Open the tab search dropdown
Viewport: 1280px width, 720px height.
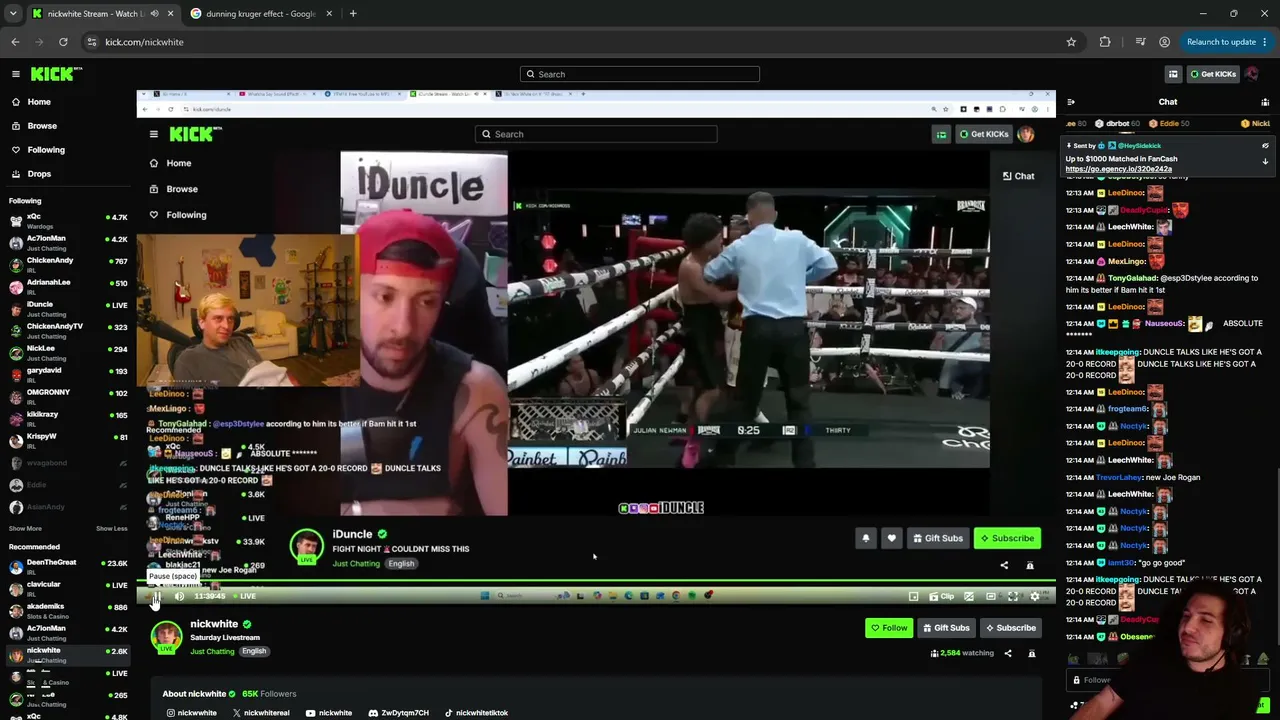click(13, 14)
